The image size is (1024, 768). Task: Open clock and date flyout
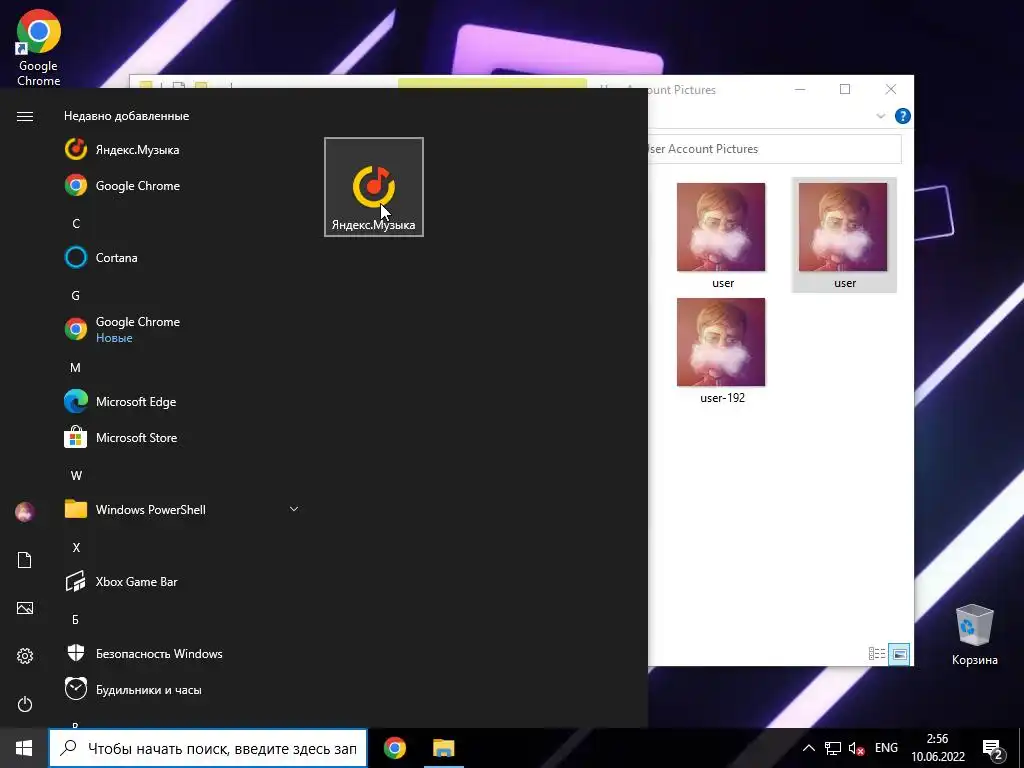click(x=938, y=748)
